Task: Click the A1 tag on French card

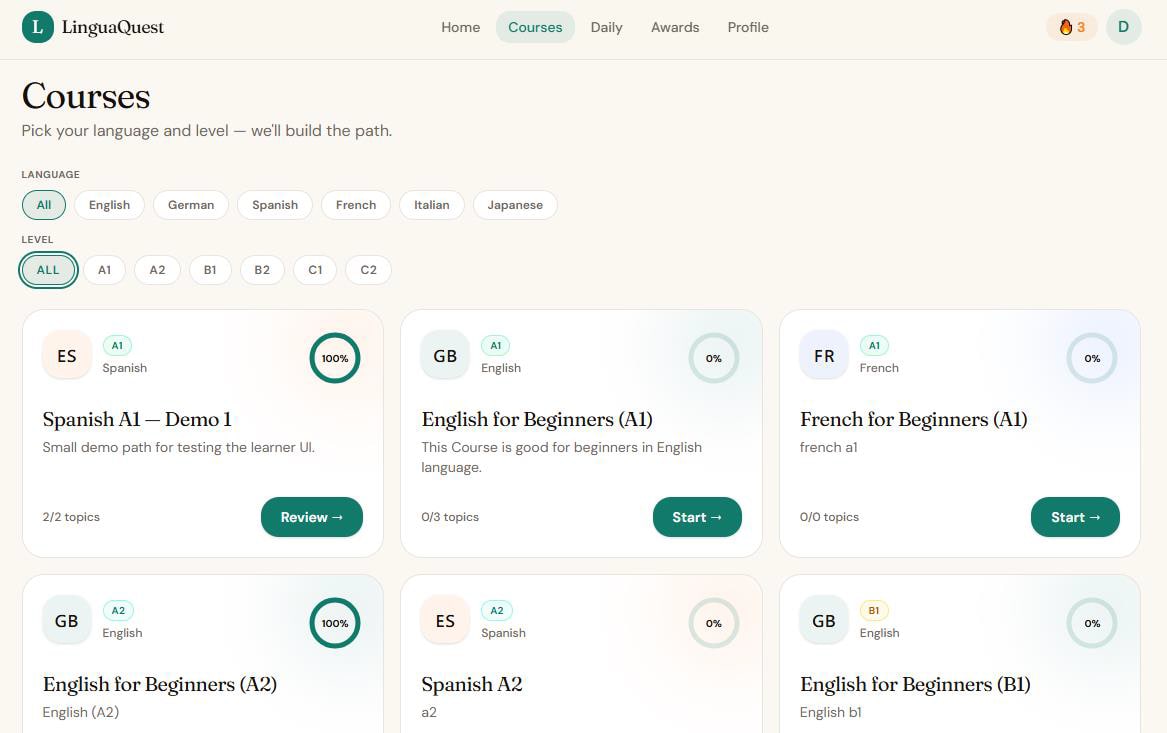Action: pos(875,345)
